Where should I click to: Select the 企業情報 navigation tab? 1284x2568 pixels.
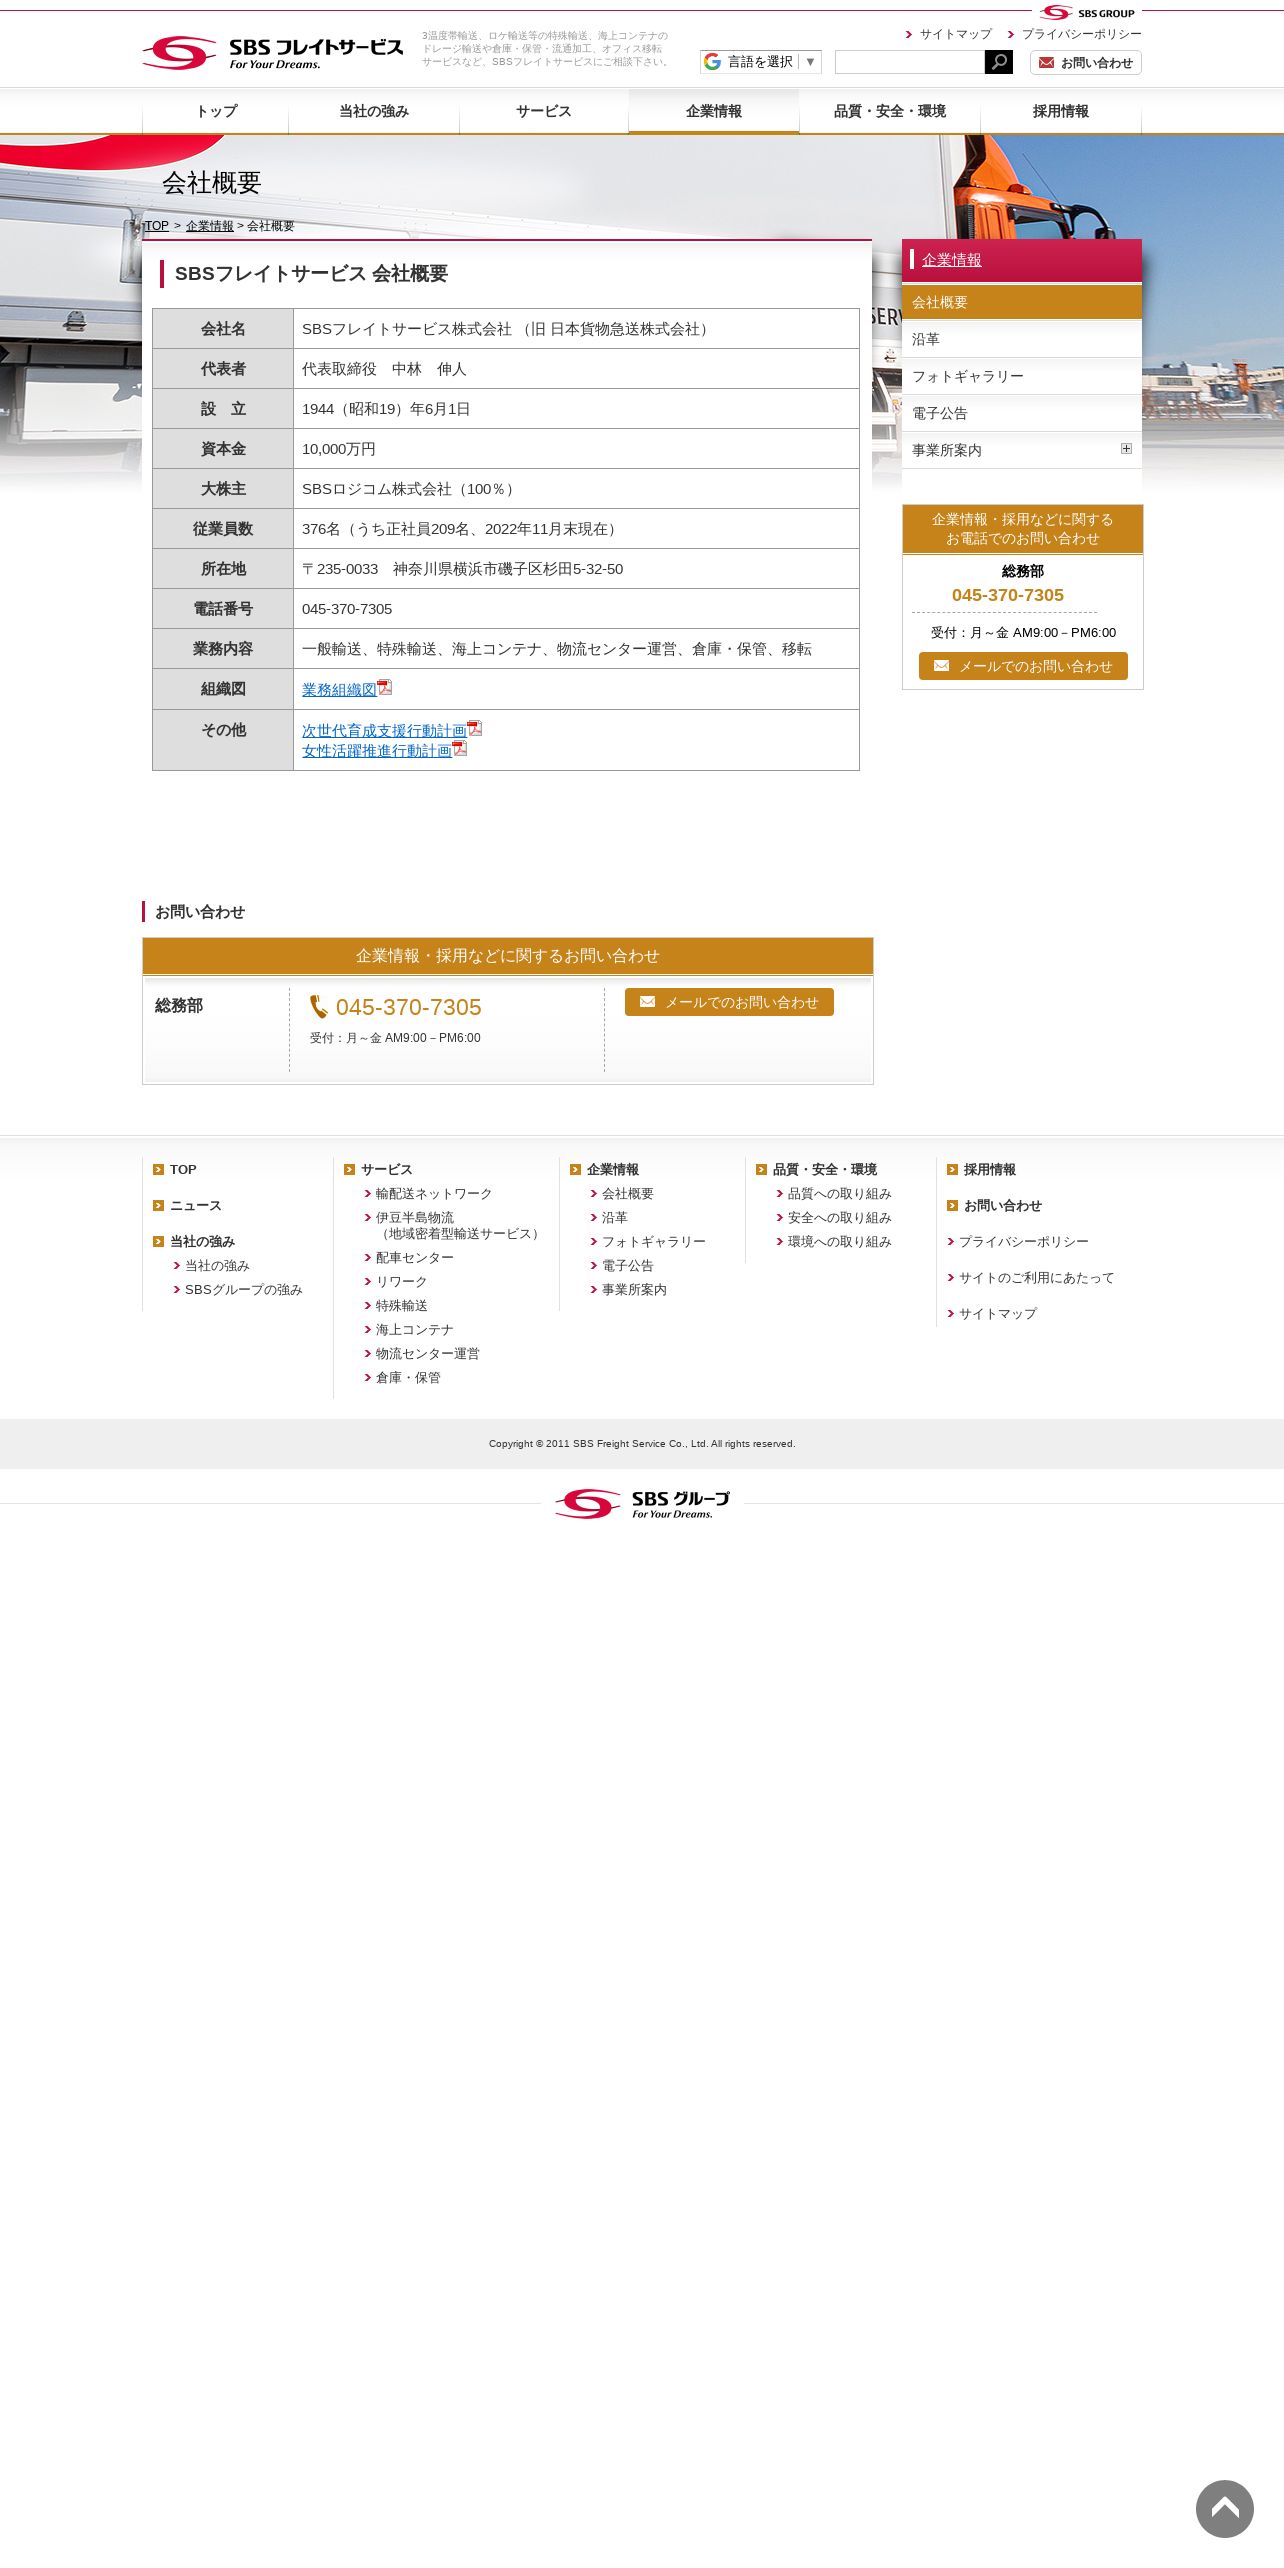click(714, 111)
